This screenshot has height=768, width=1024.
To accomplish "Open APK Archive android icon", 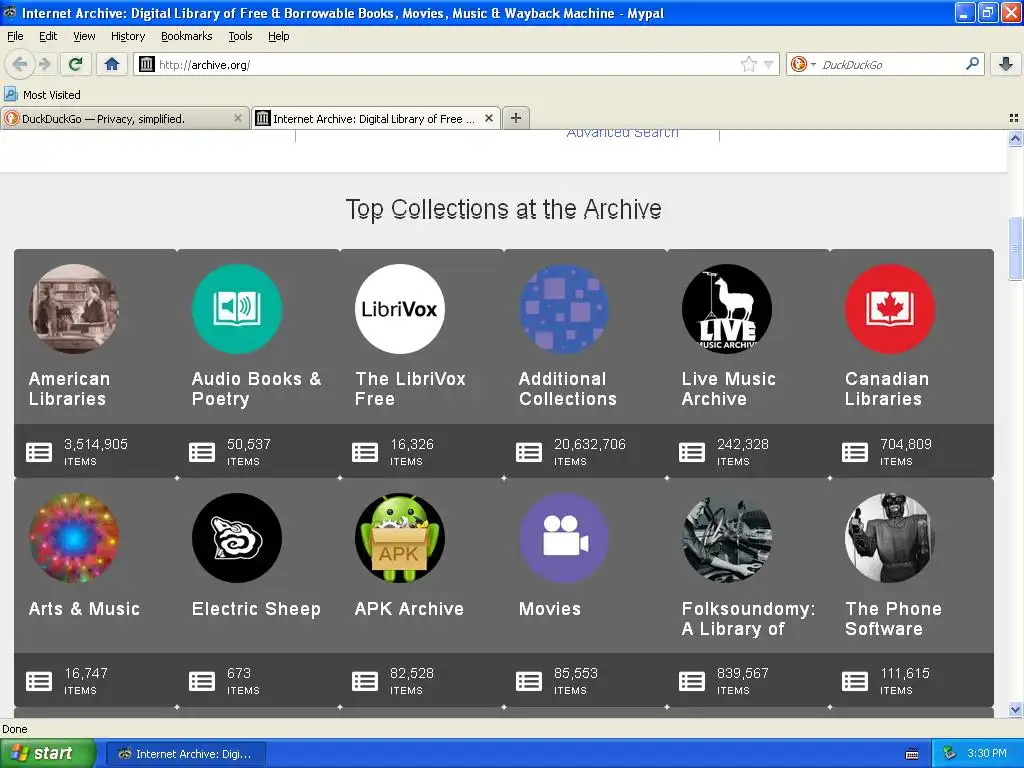I will point(400,538).
